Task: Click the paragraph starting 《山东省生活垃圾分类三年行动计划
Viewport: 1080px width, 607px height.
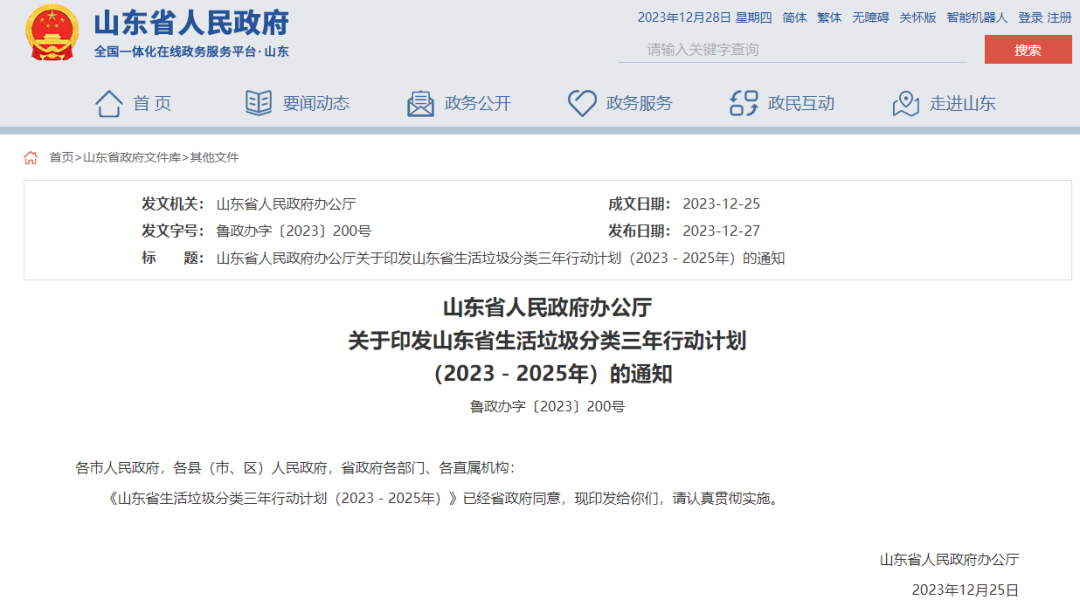Action: coord(443,498)
